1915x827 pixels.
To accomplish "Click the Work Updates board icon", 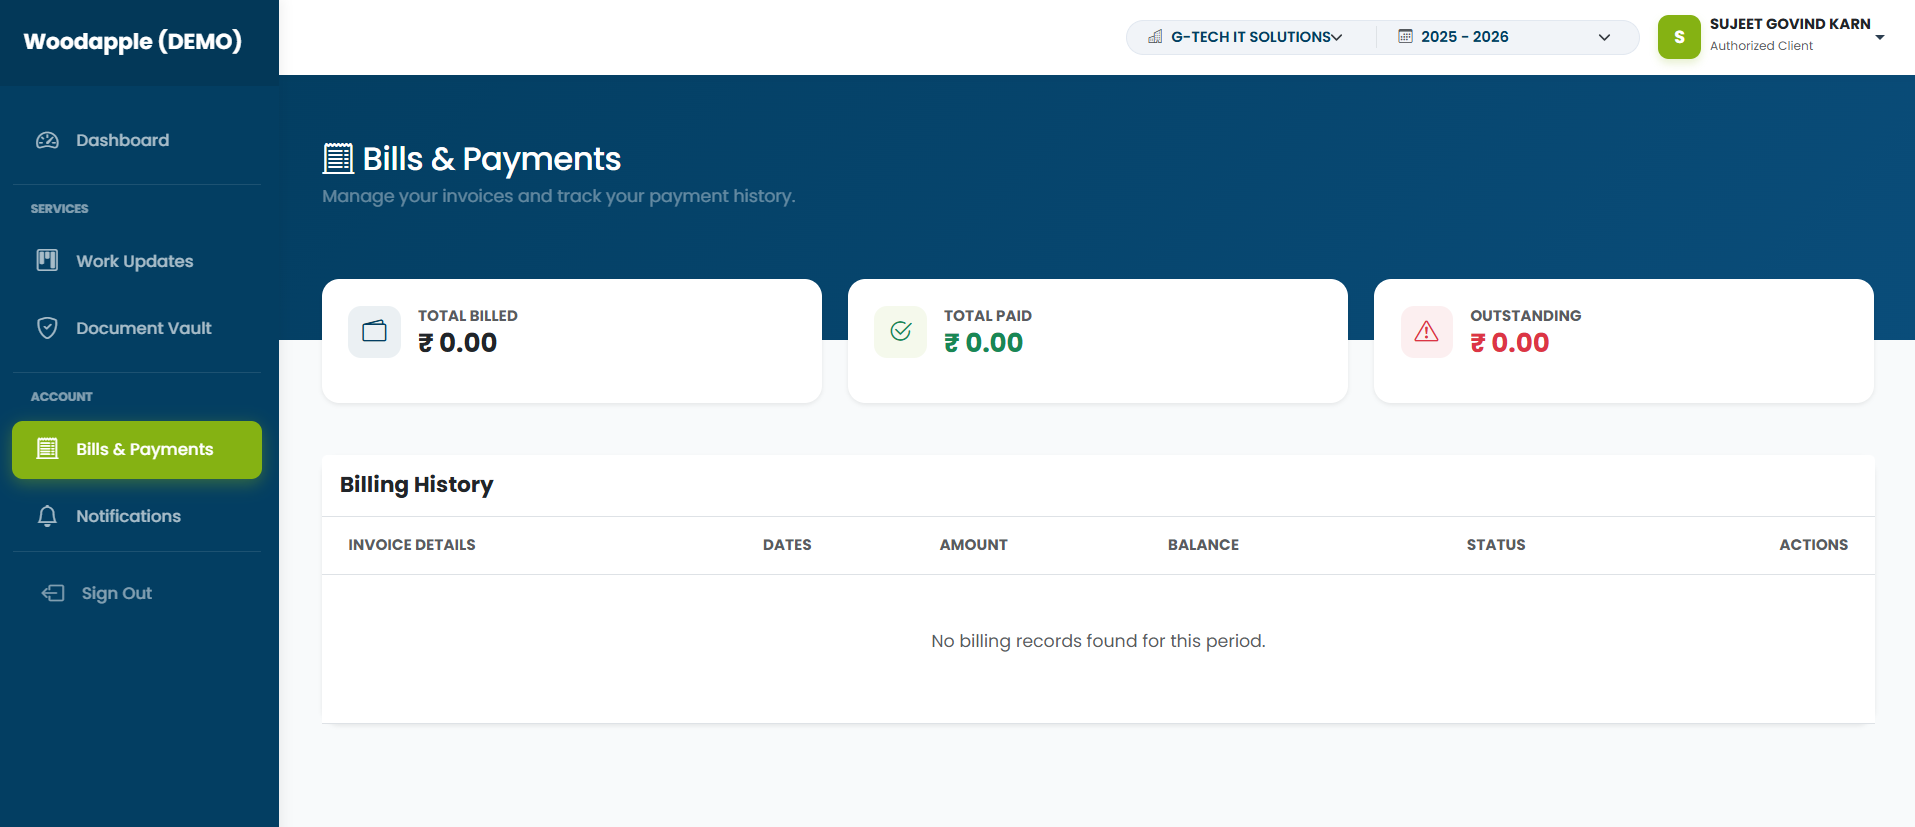I will point(47,261).
